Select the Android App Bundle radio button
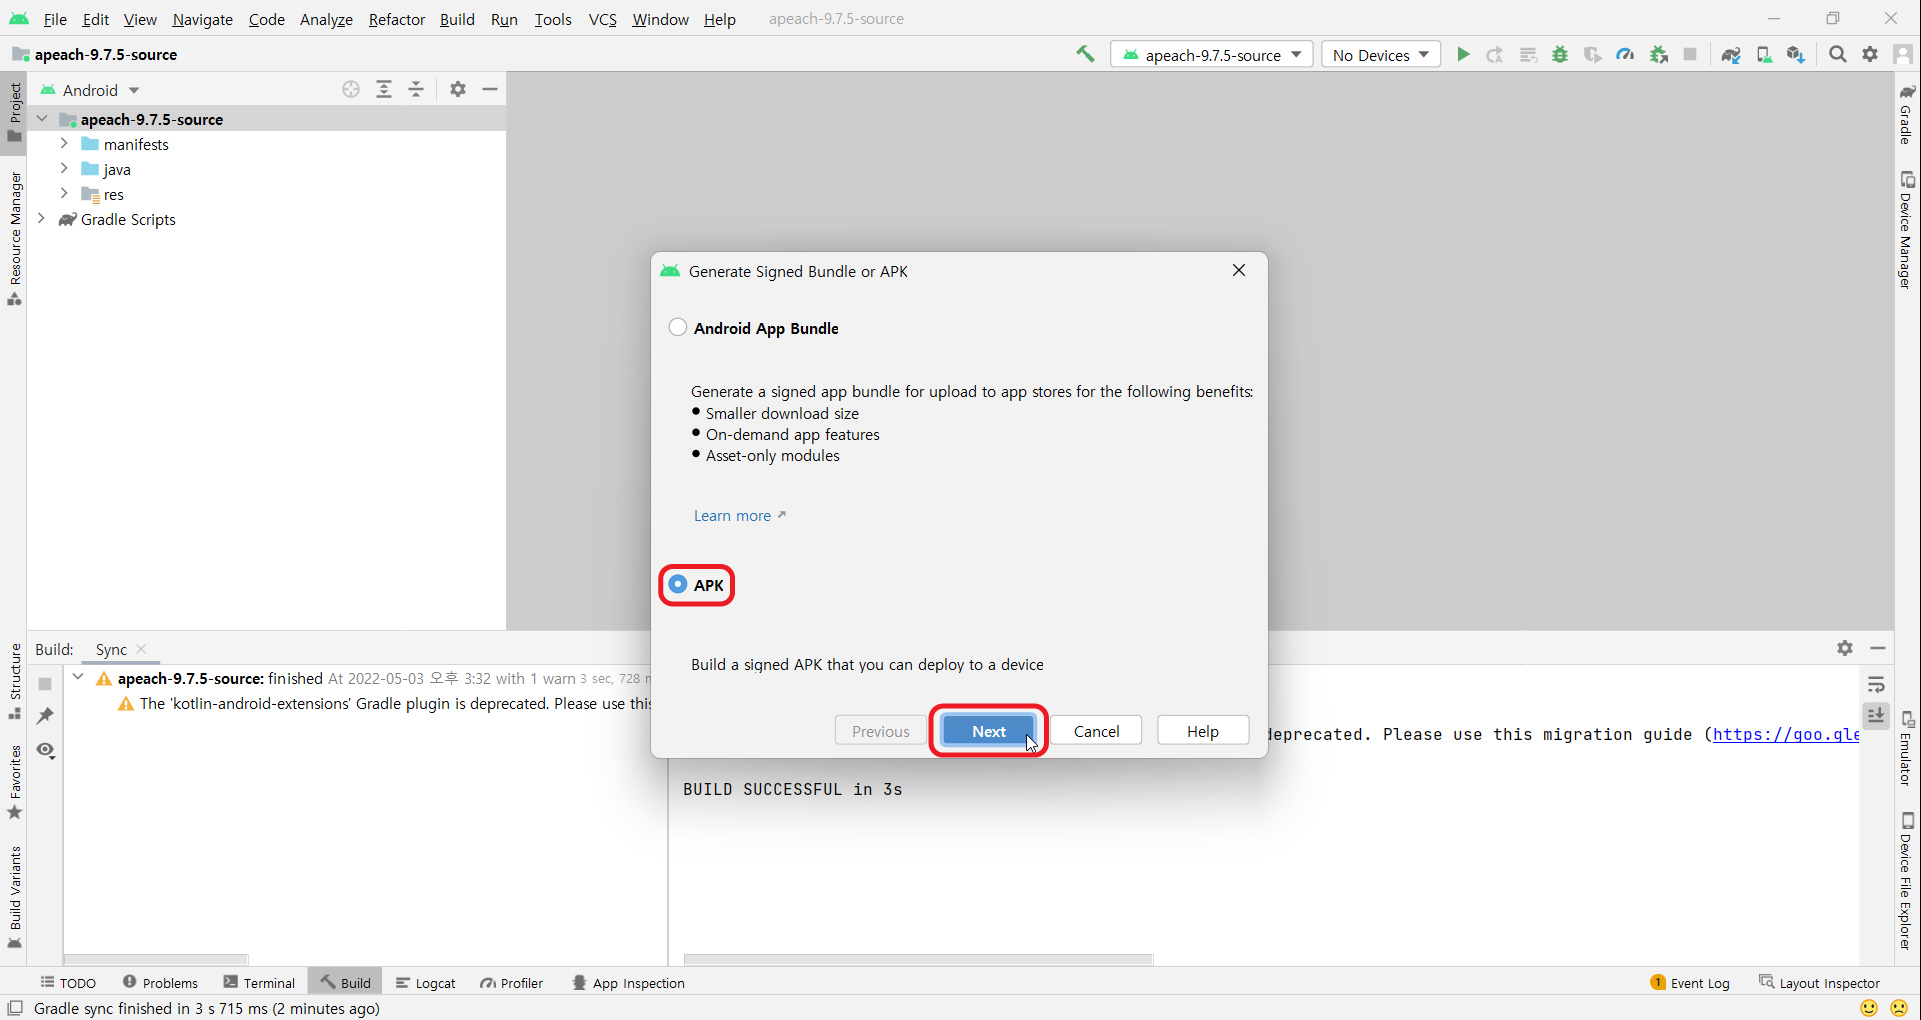 click(x=678, y=327)
